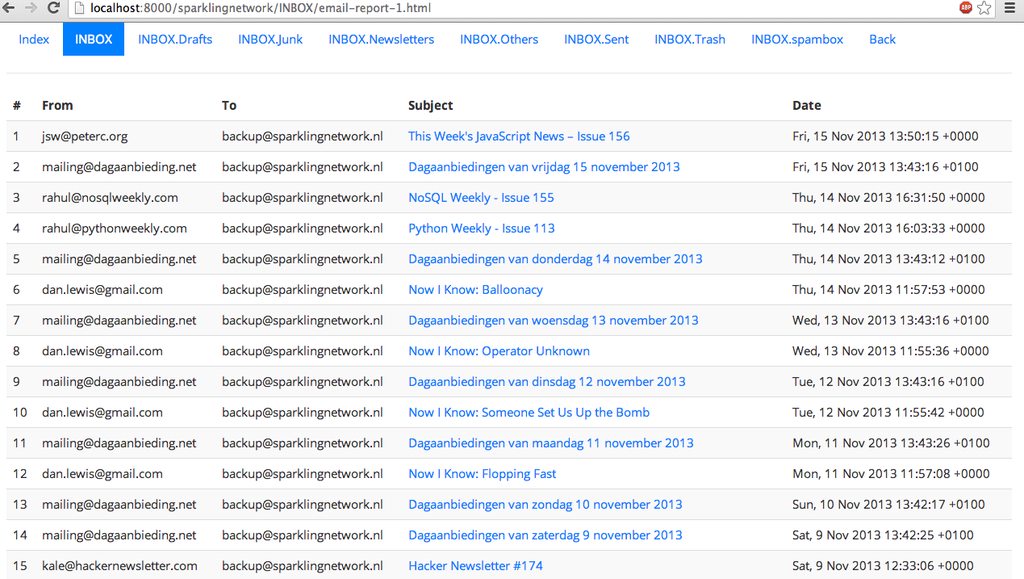Select sender rahul@pythonweekly.com

[114, 228]
